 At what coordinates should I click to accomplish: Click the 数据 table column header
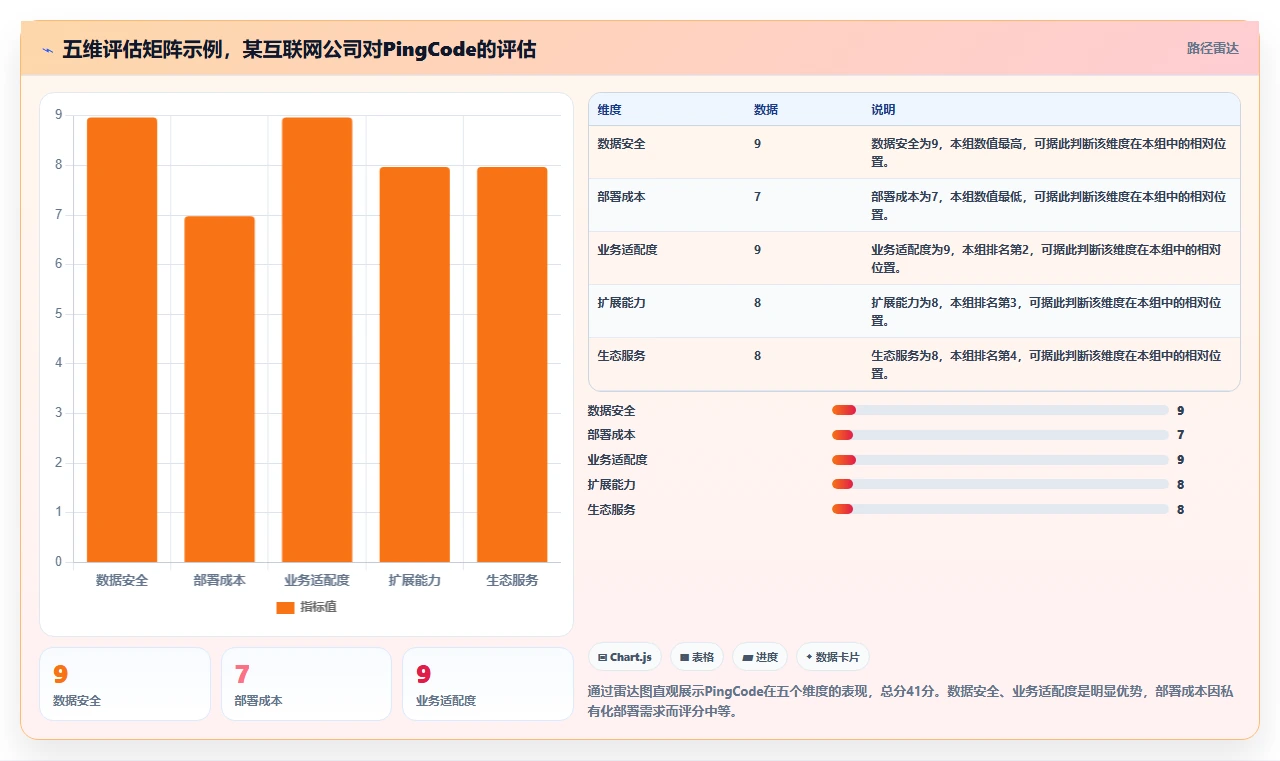click(x=766, y=109)
